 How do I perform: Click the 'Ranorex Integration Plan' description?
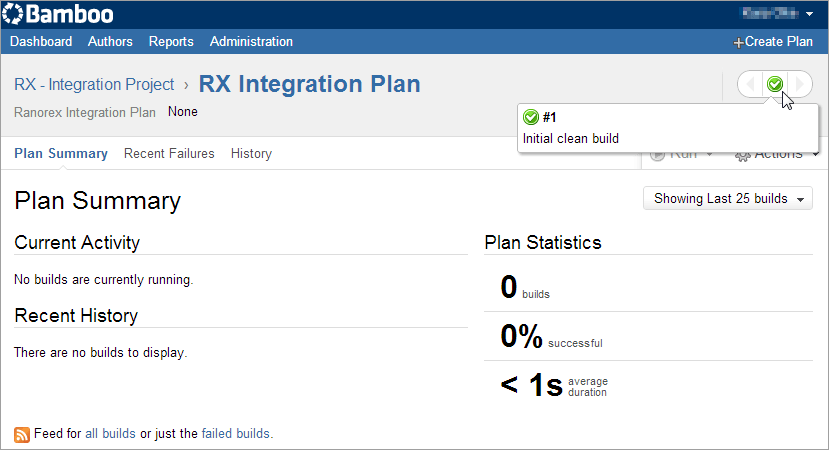(85, 113)
